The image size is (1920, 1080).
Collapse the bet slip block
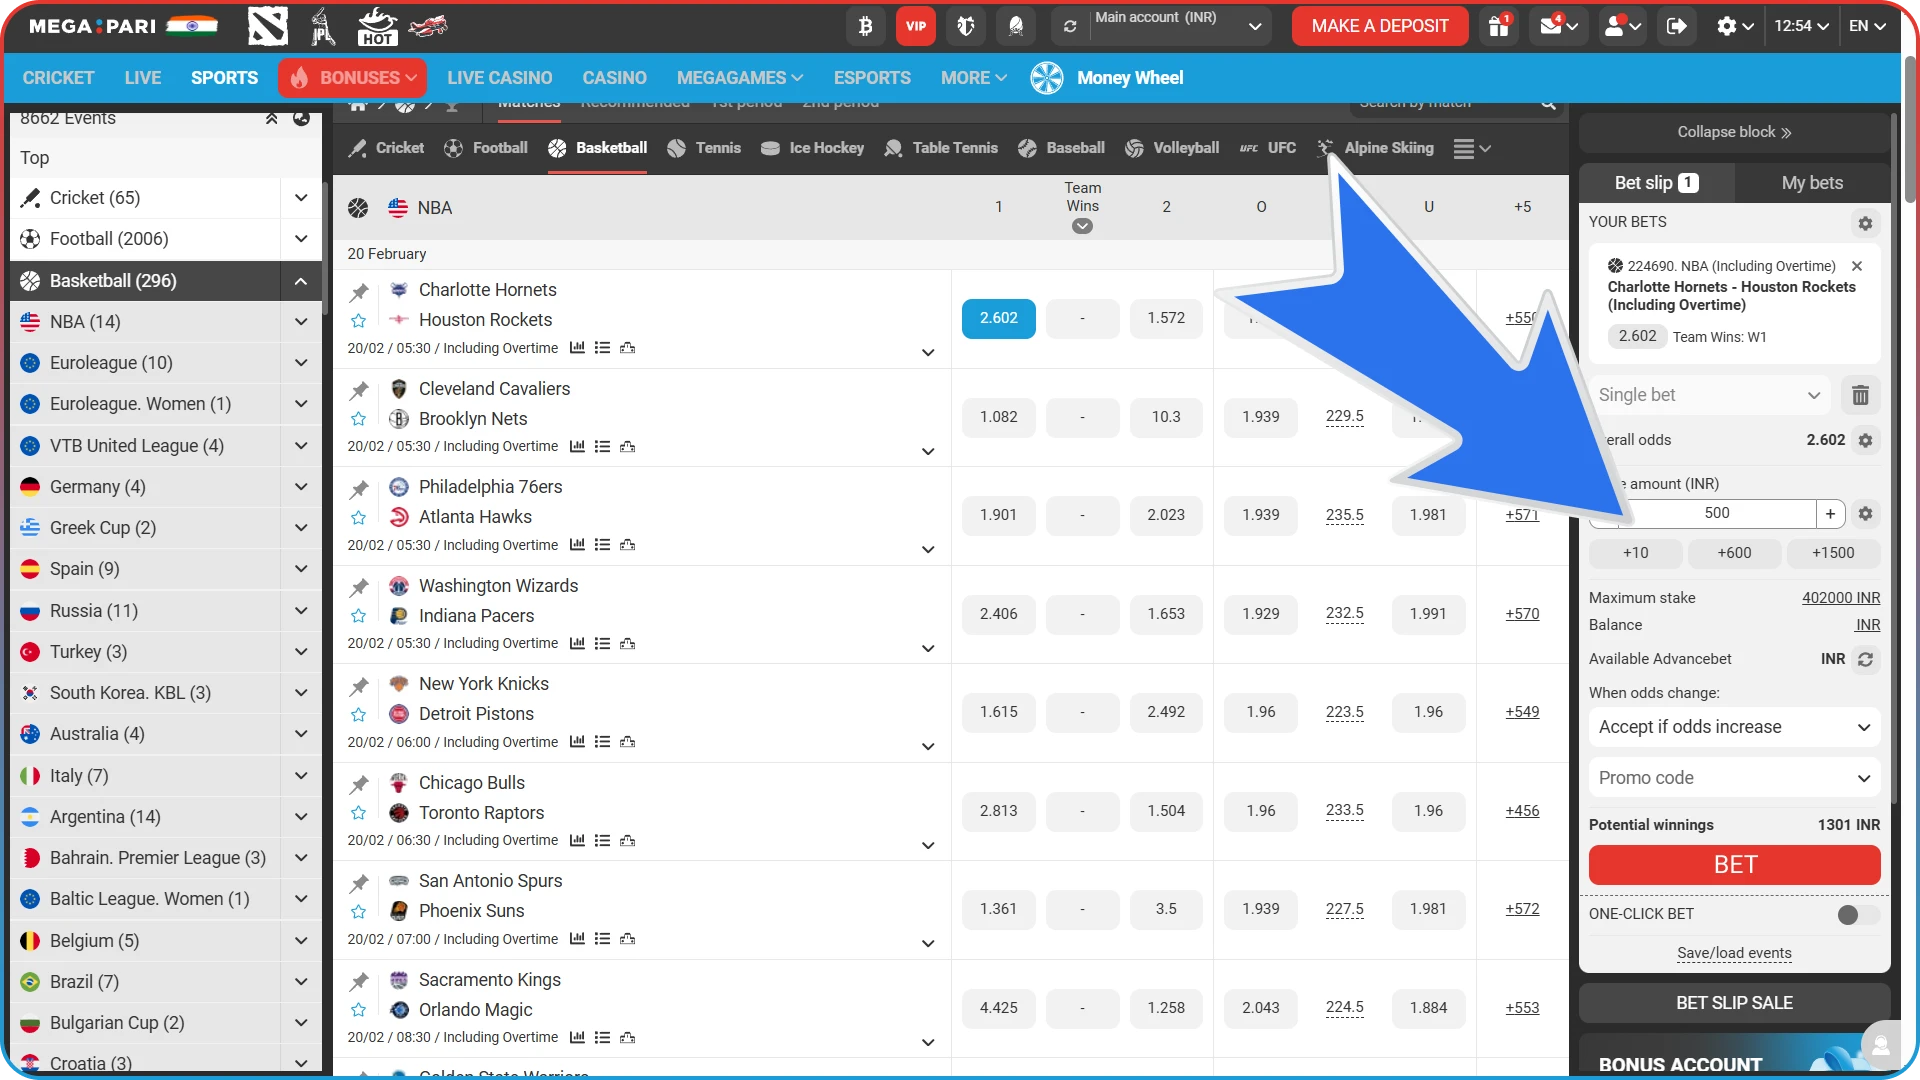click(1733, 131)
